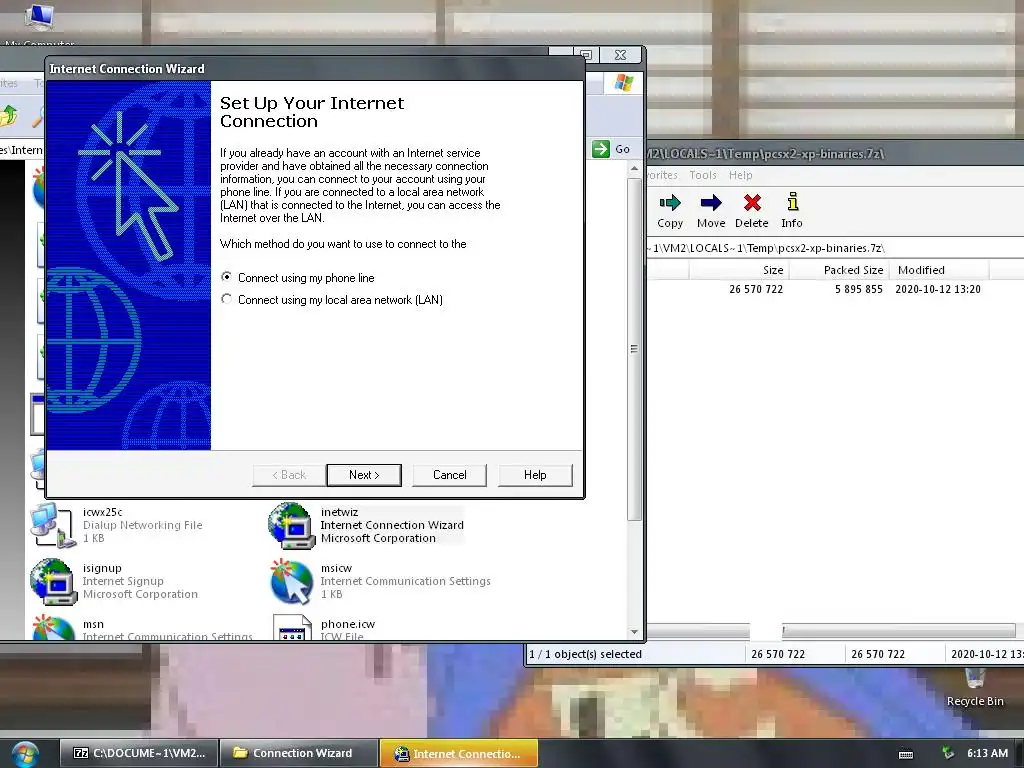
Task: Click the Explorer vertical scrollbar thumb
Action: pos(634,349)
